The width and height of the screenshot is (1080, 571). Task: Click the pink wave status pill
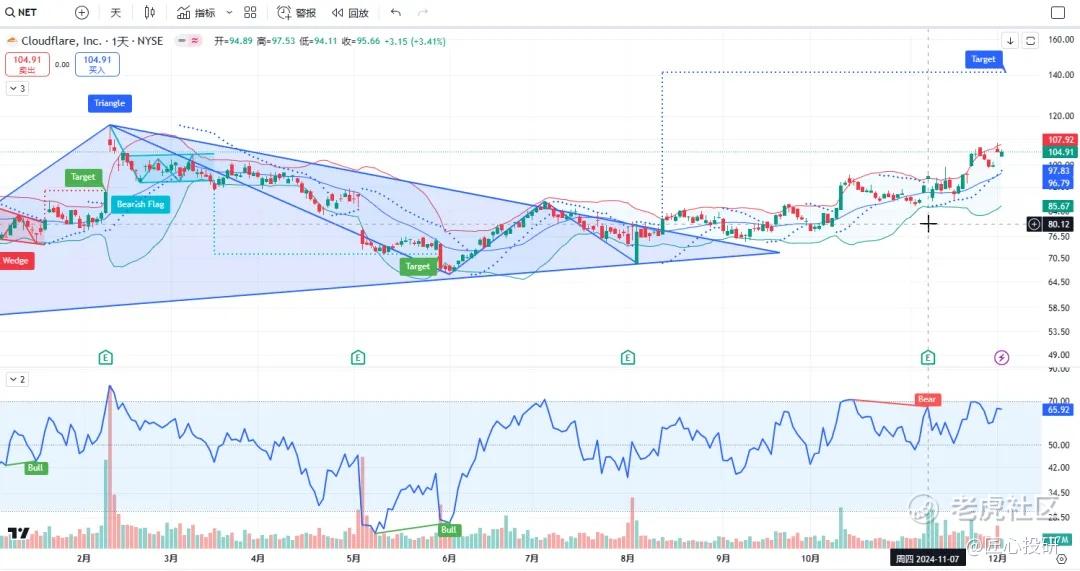[x=195, y=41]
